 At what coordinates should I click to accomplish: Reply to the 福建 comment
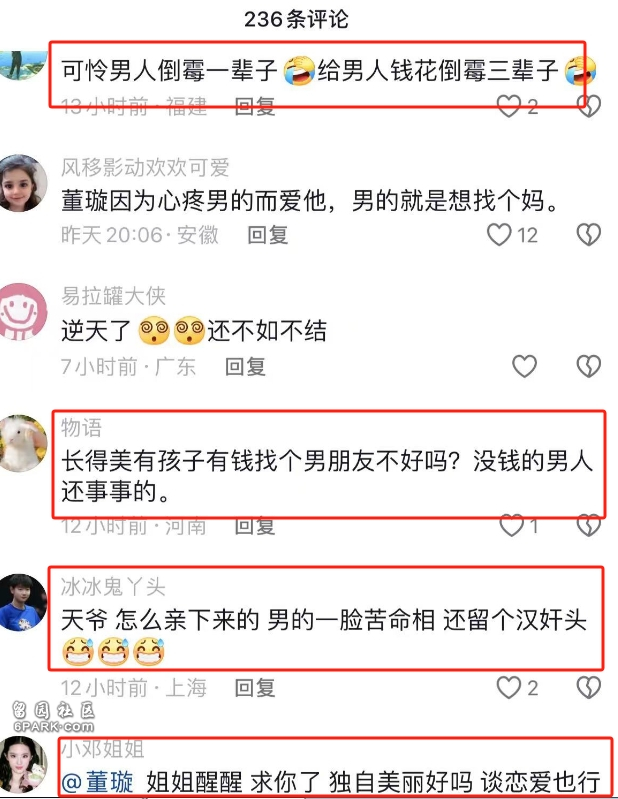[255, 106]
